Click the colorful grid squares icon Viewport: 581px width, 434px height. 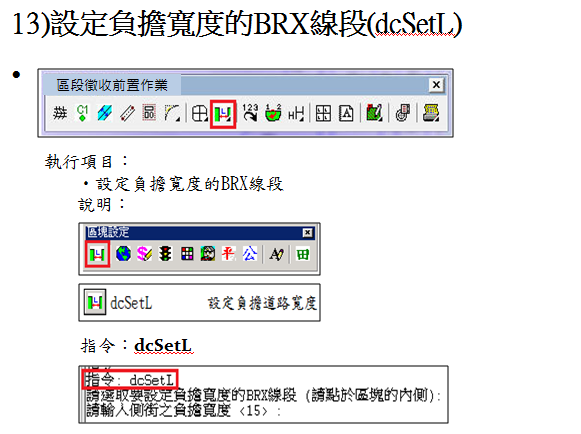187,254
